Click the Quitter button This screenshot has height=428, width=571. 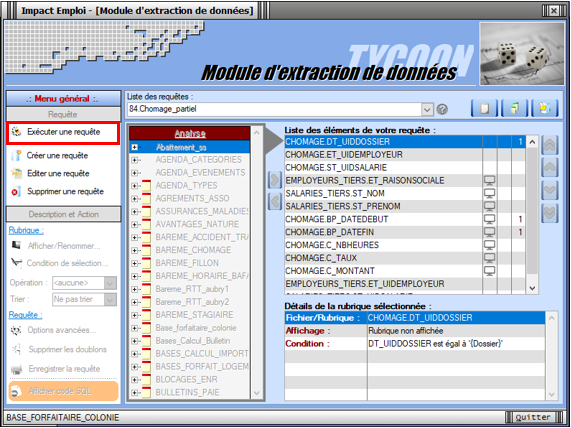point(533,417)
